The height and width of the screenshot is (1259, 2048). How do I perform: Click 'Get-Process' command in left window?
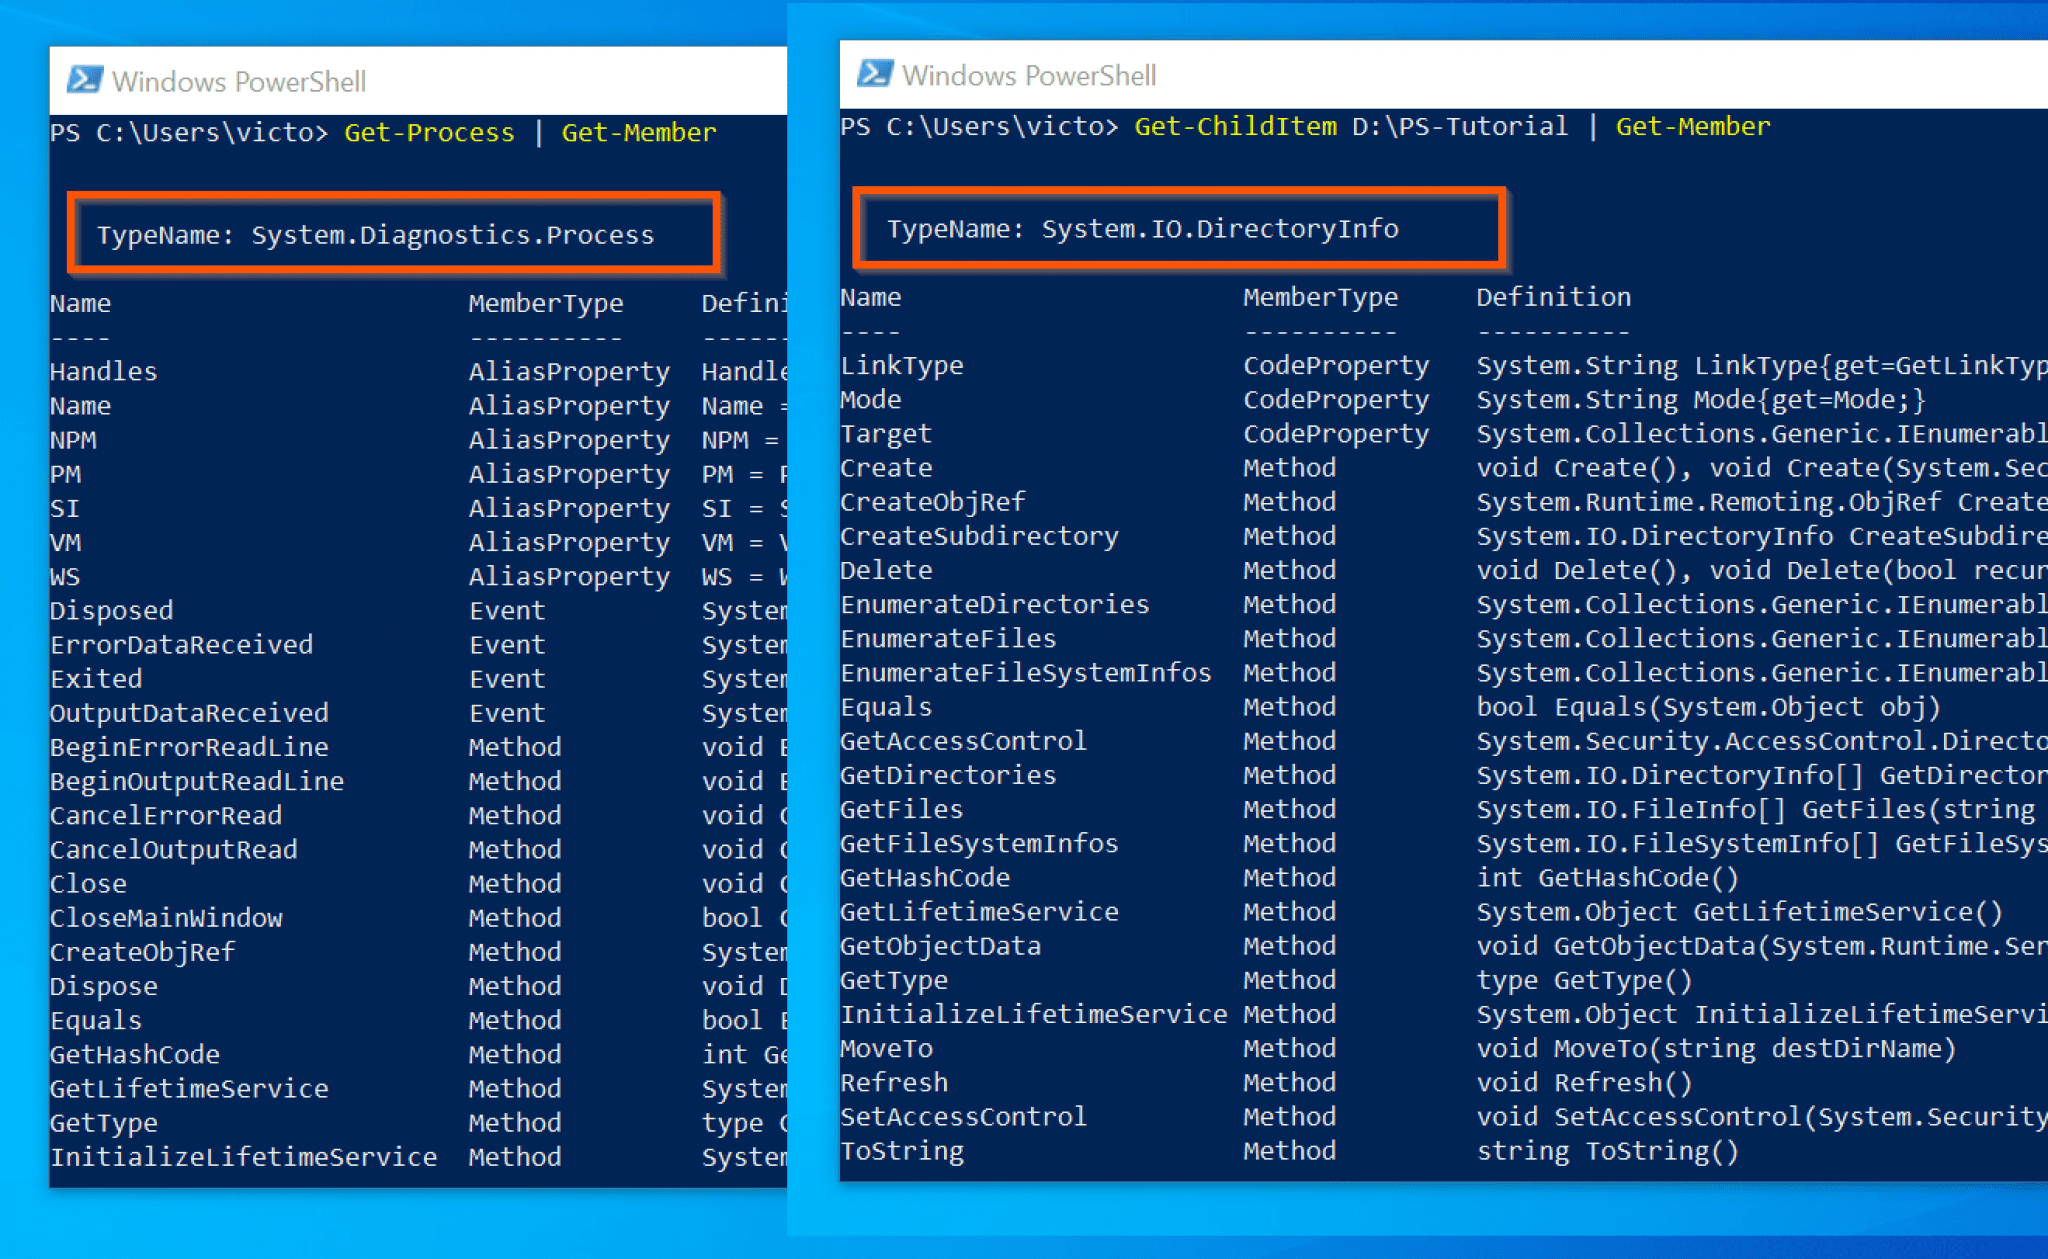click(429, 133)
